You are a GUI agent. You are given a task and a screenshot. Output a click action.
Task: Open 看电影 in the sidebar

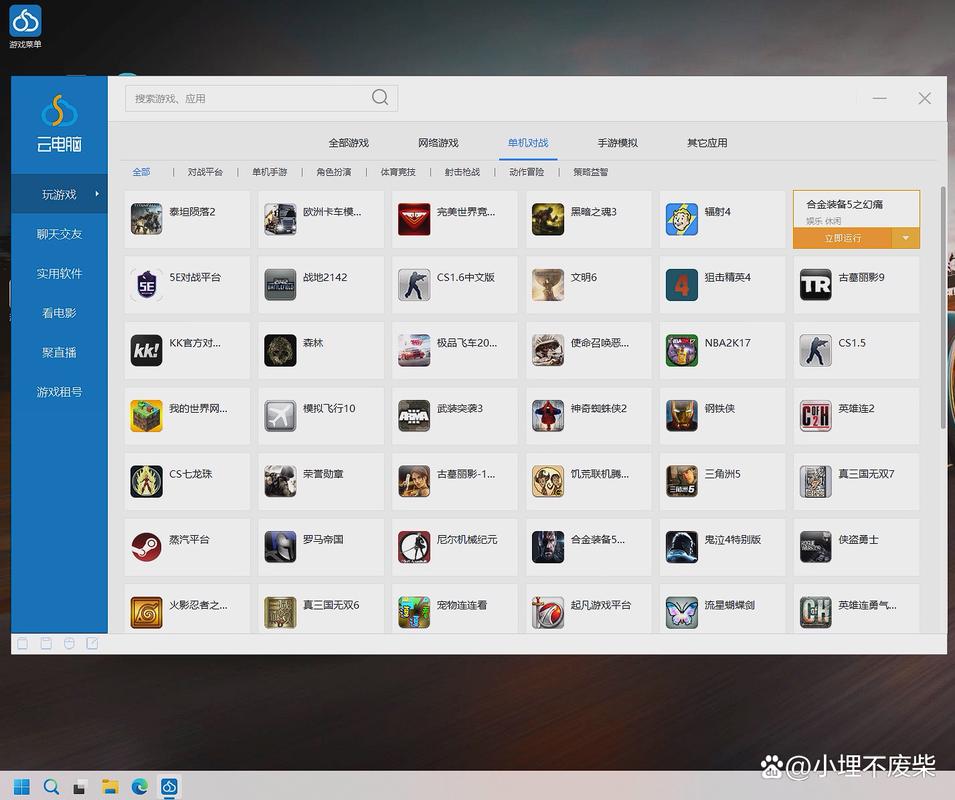tap(59, 313)
